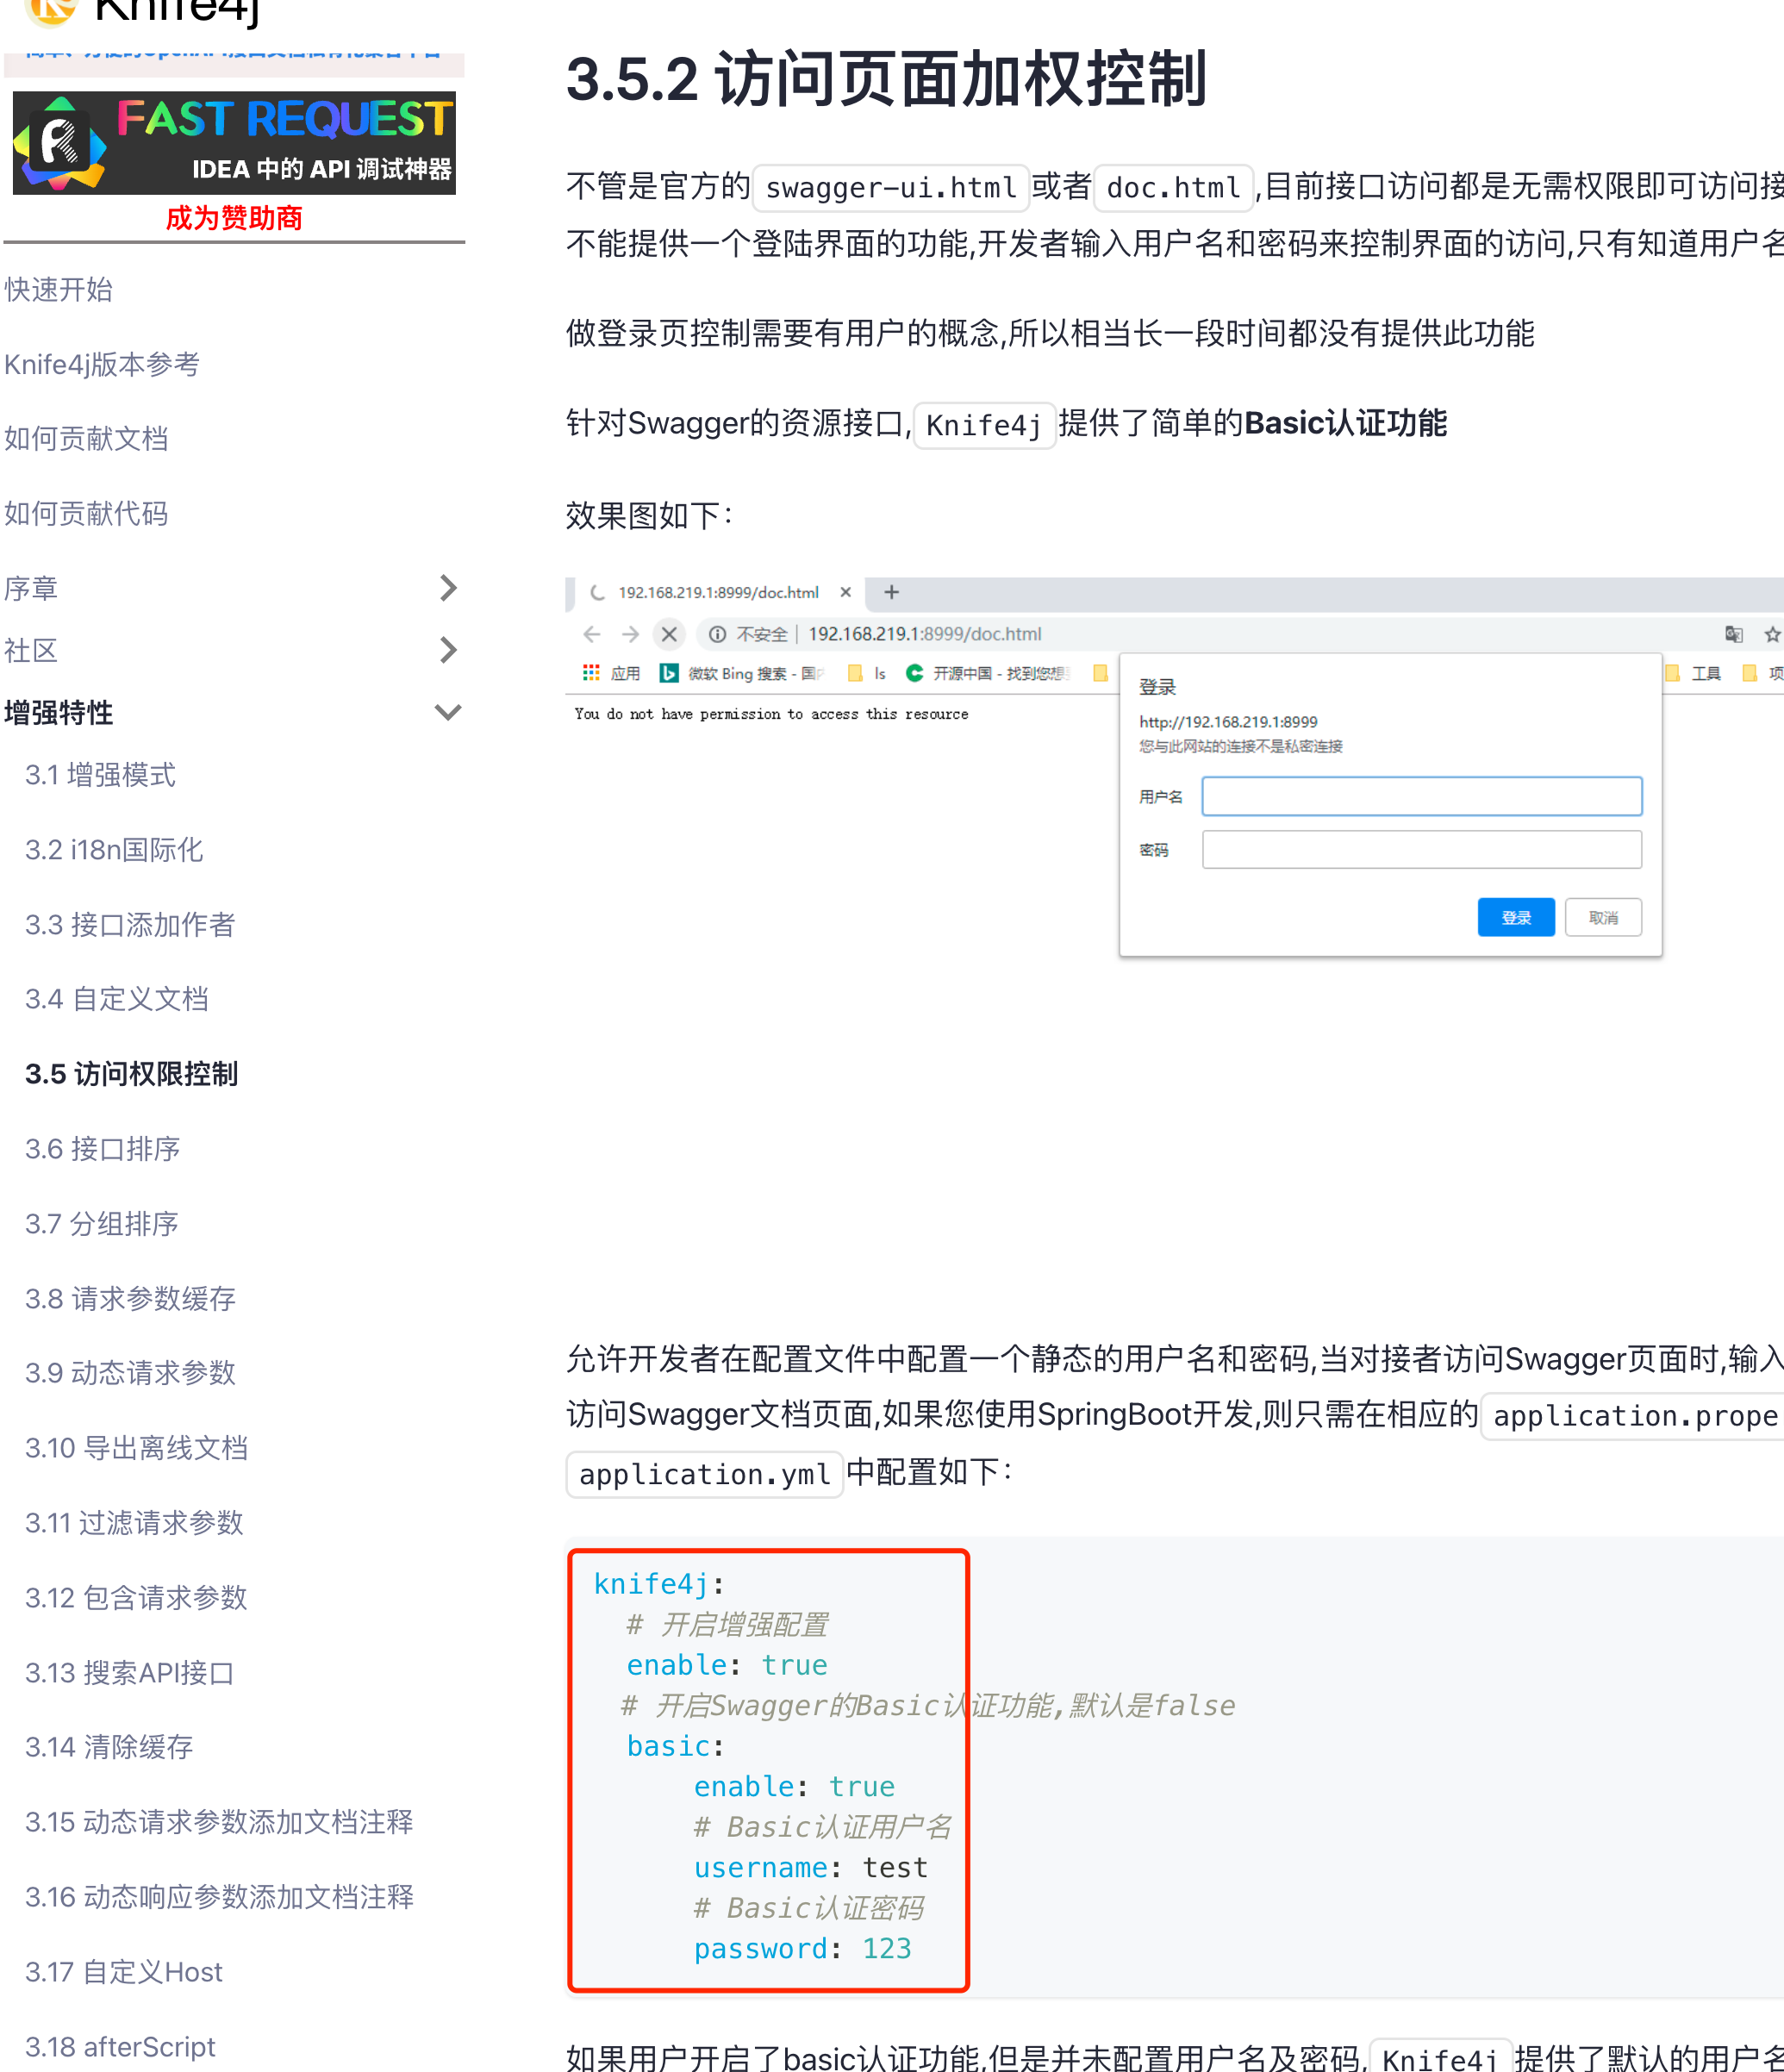Click the stop-loading X icon in screenshot
Viewport: 1784px width, 2072px height.
coord(669,634)
